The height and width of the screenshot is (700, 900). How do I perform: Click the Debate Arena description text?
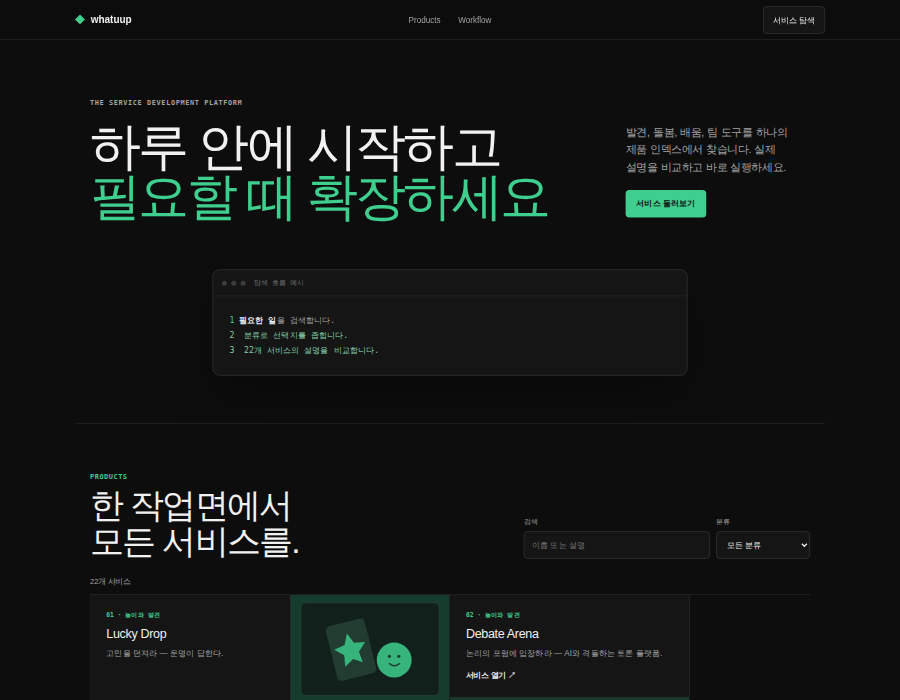pos(564,654)
